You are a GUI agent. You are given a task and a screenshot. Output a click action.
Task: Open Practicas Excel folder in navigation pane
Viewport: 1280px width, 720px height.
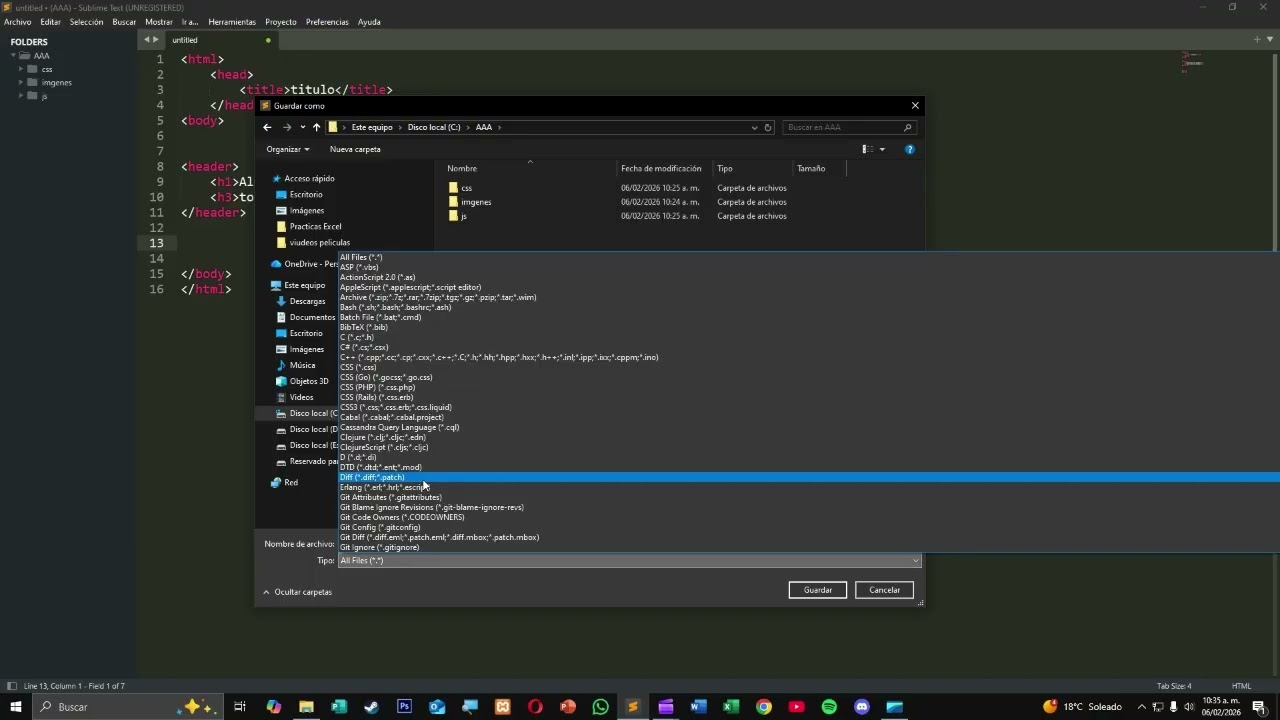tap(315, 226)
